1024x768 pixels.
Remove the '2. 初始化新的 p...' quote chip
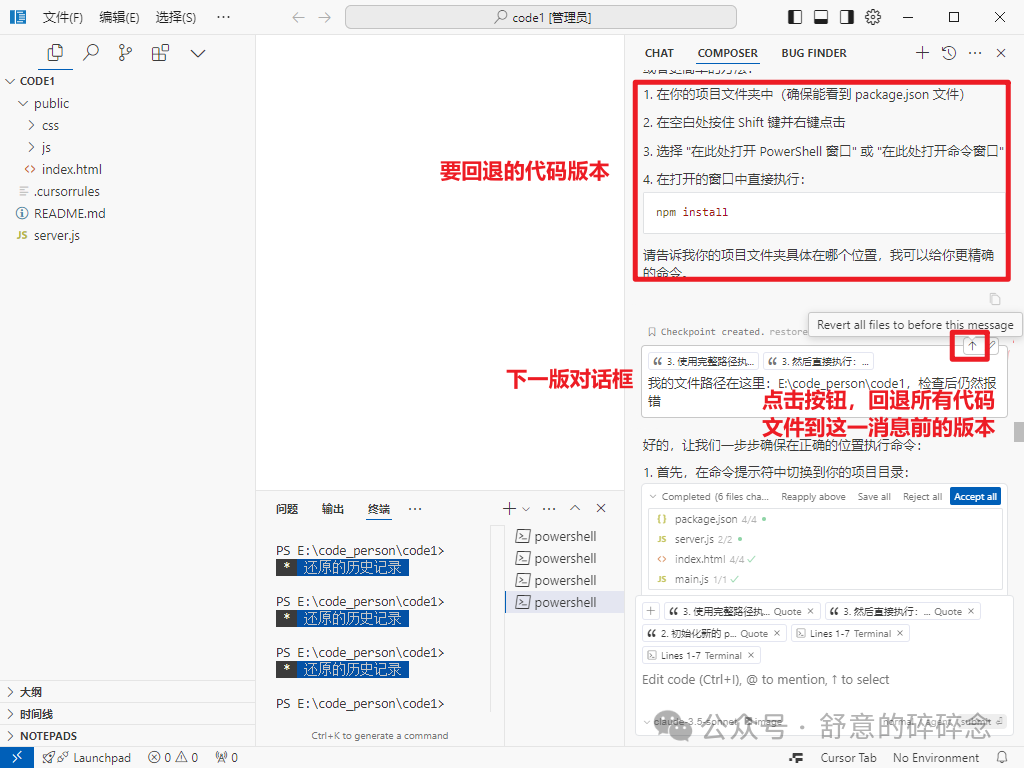[x=777, y=633]
